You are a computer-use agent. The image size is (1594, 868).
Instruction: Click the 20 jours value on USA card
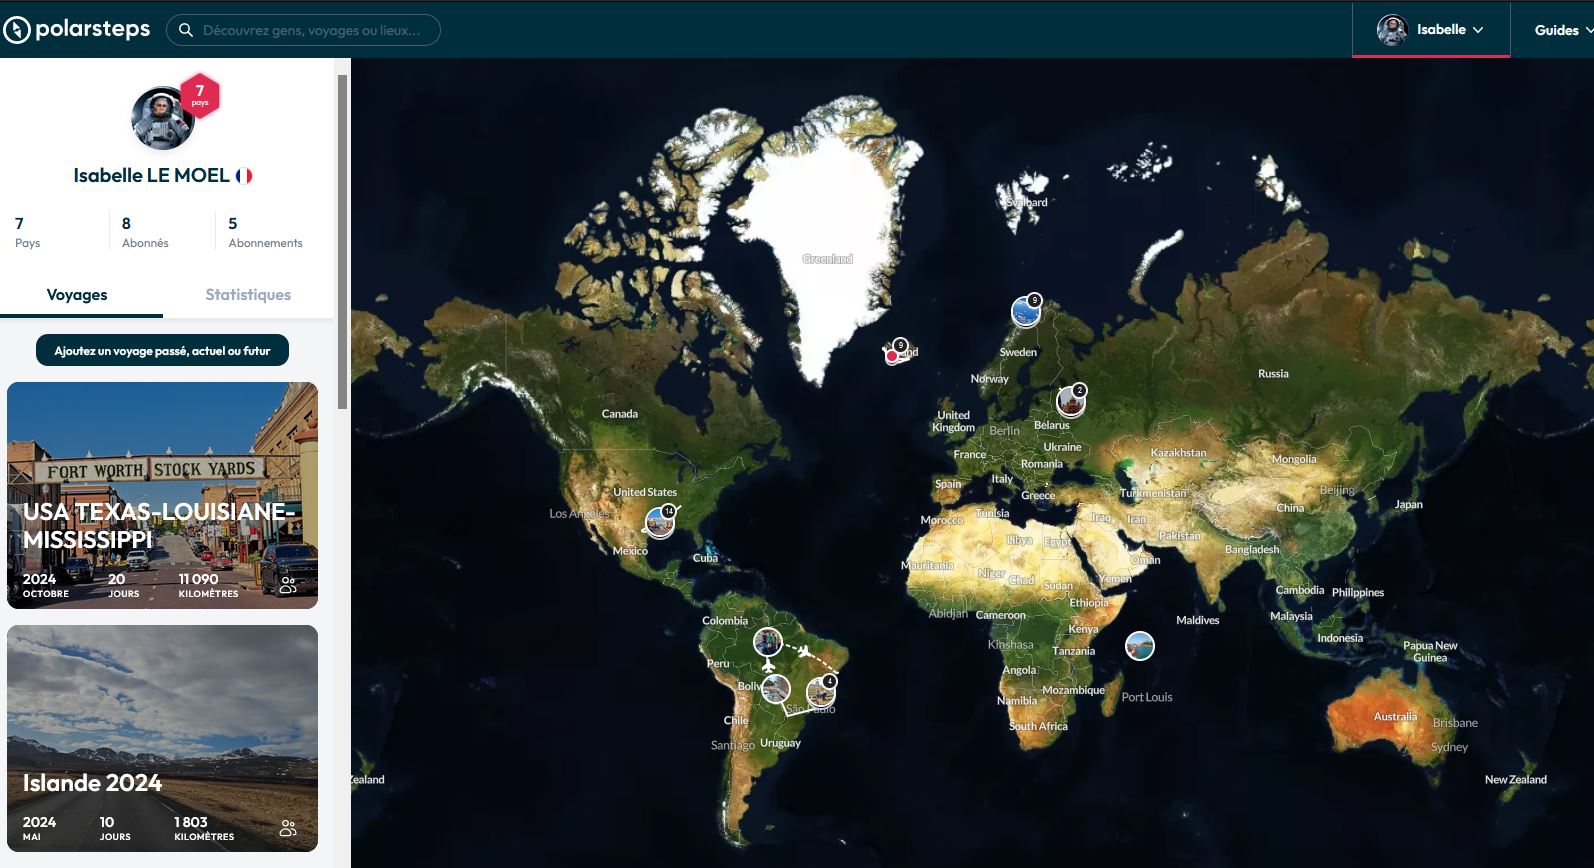[x=123, y=585]
